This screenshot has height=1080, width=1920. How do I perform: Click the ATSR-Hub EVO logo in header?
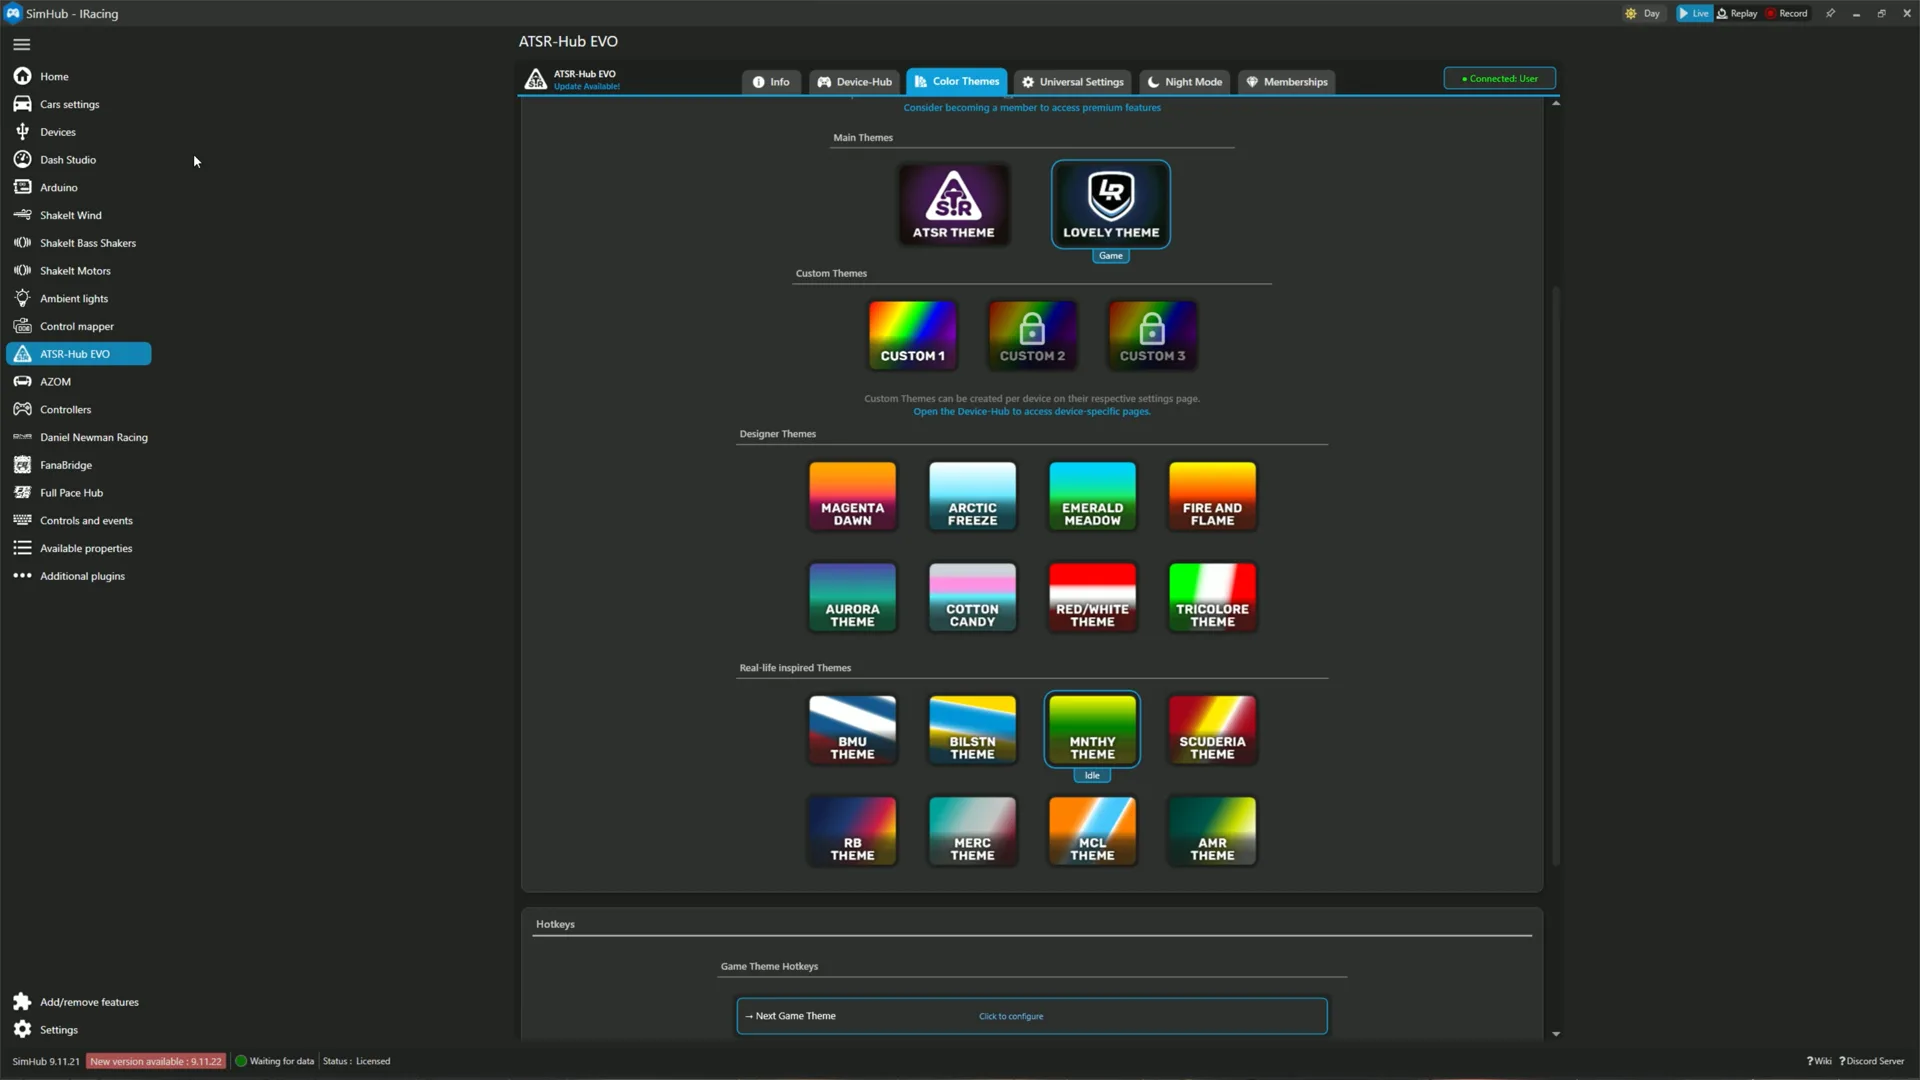click(x=536, y=79)
